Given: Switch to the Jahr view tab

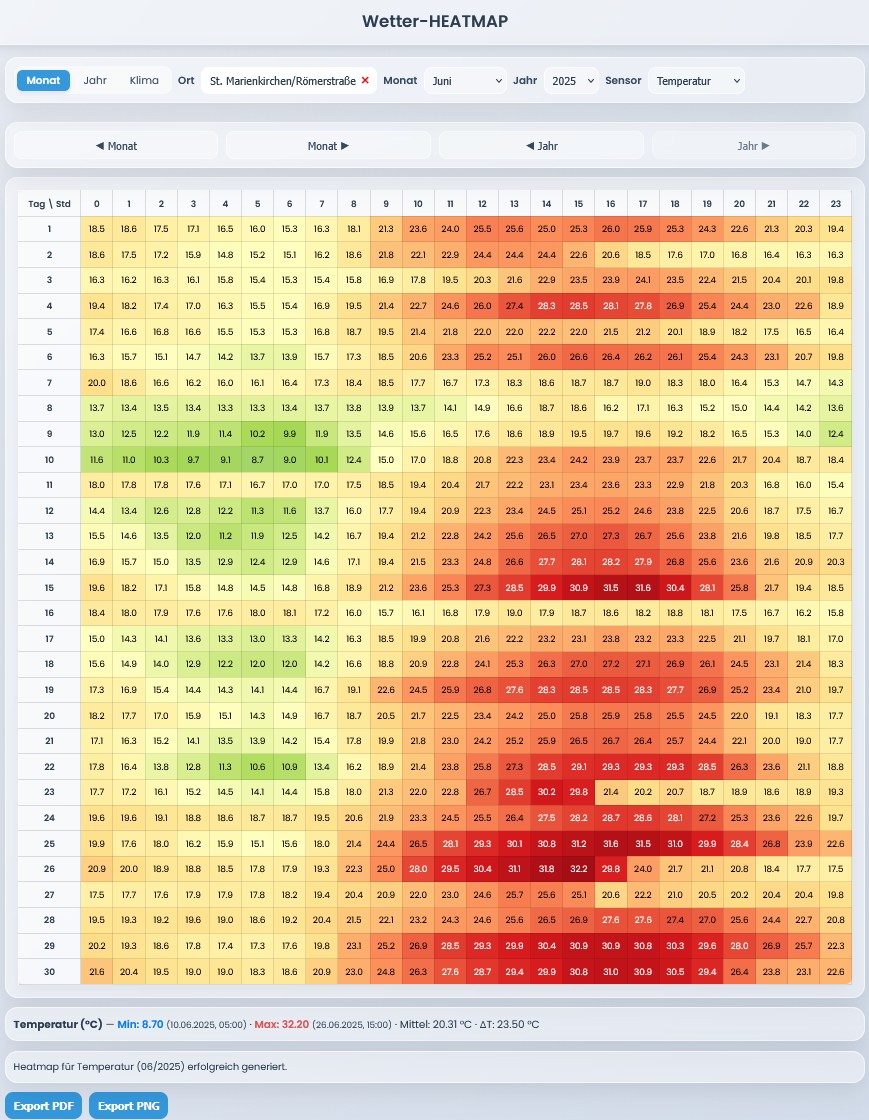Looking at the screenshot, I should [x=95, y=80].
